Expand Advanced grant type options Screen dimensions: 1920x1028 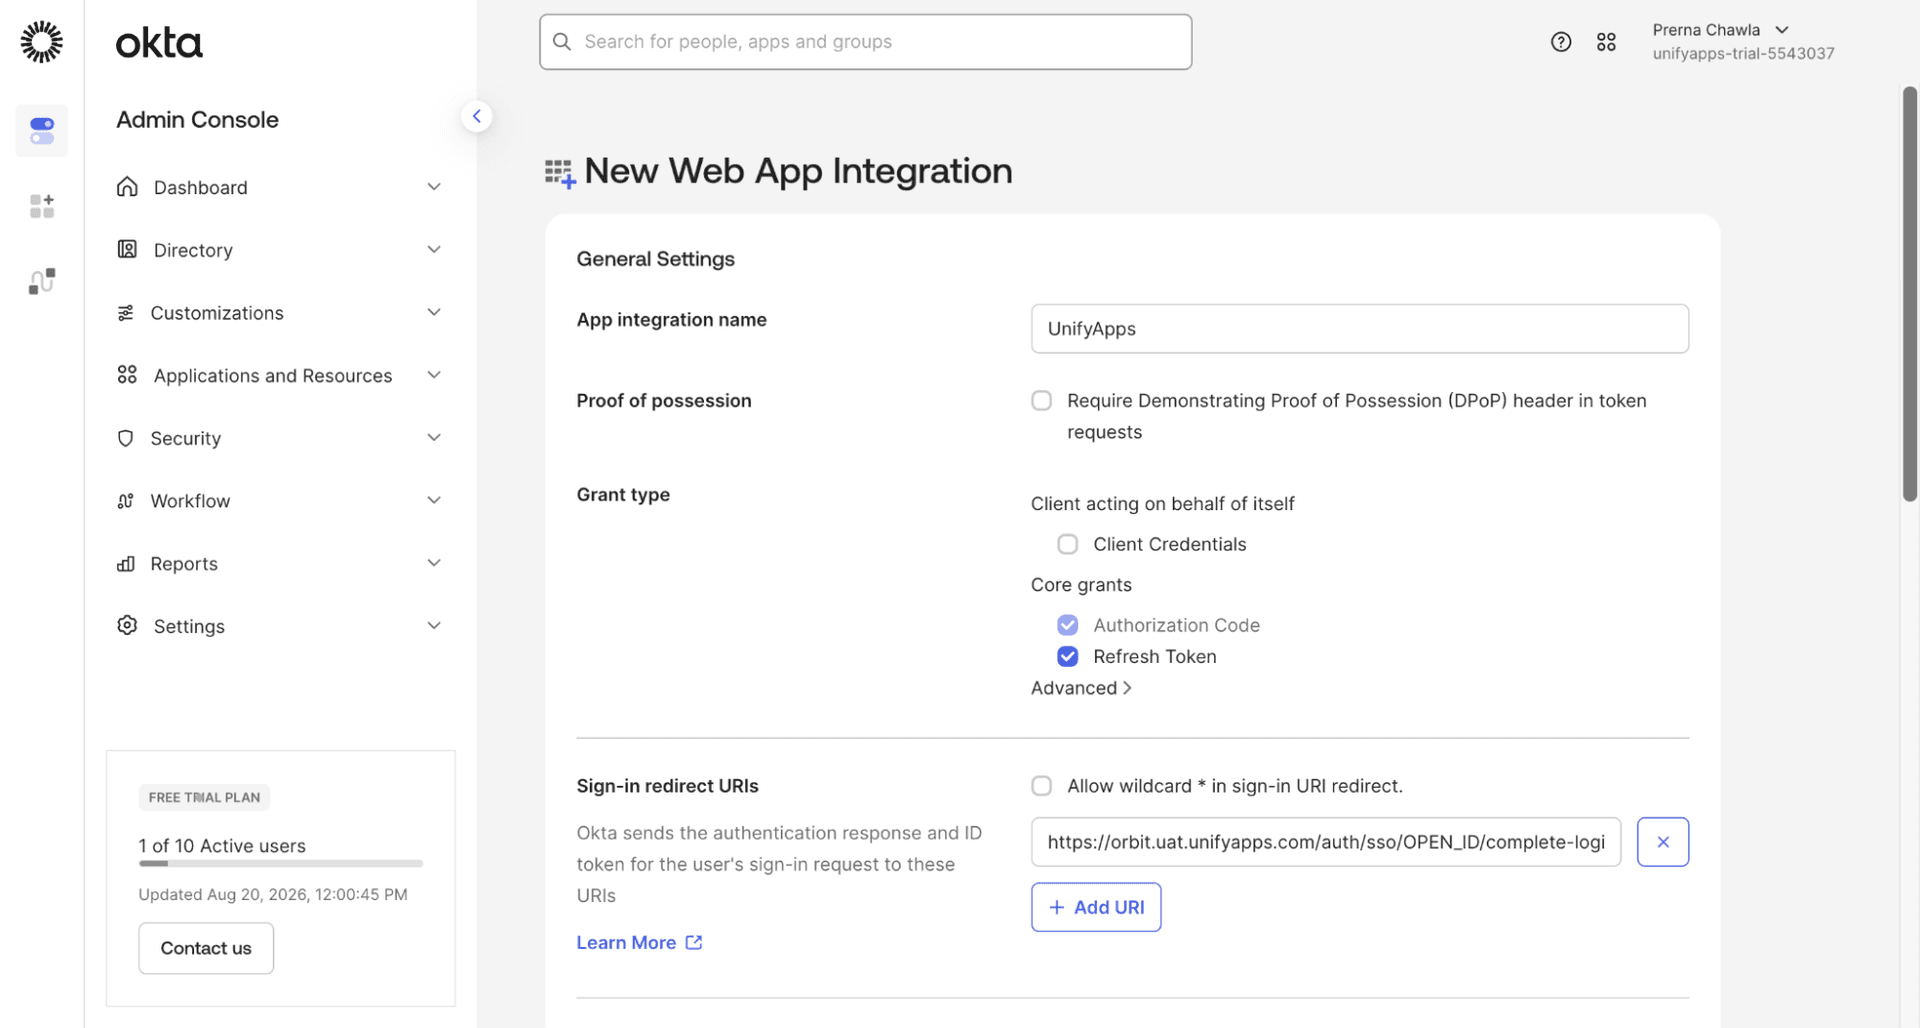pos(1081,688)
